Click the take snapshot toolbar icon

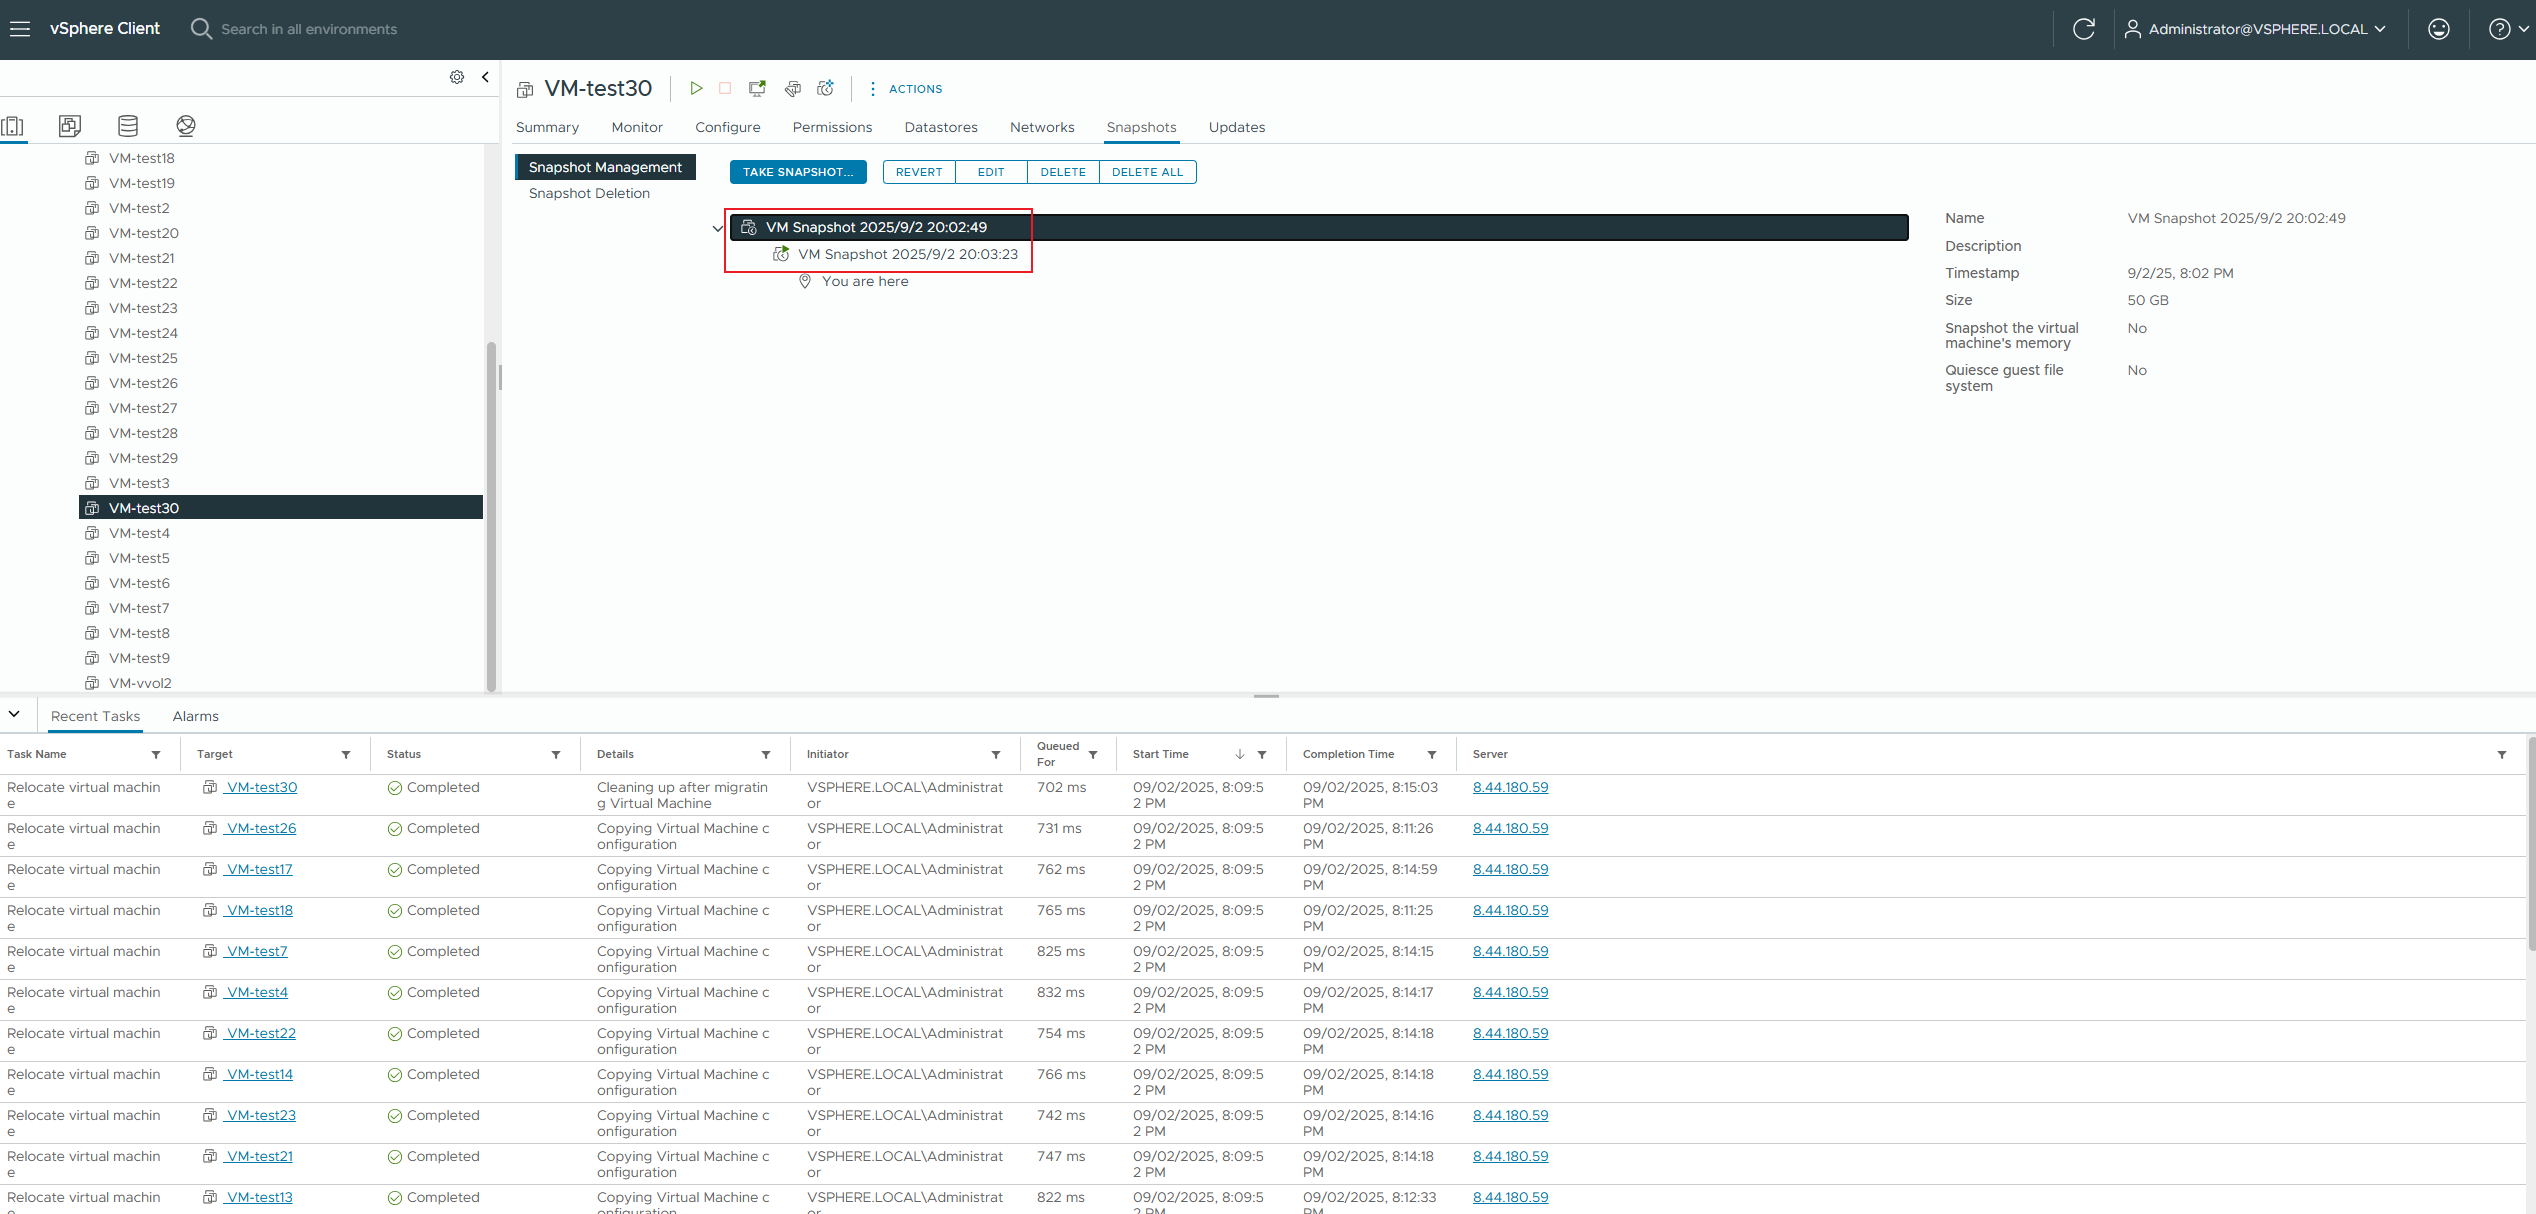(825, 88)
